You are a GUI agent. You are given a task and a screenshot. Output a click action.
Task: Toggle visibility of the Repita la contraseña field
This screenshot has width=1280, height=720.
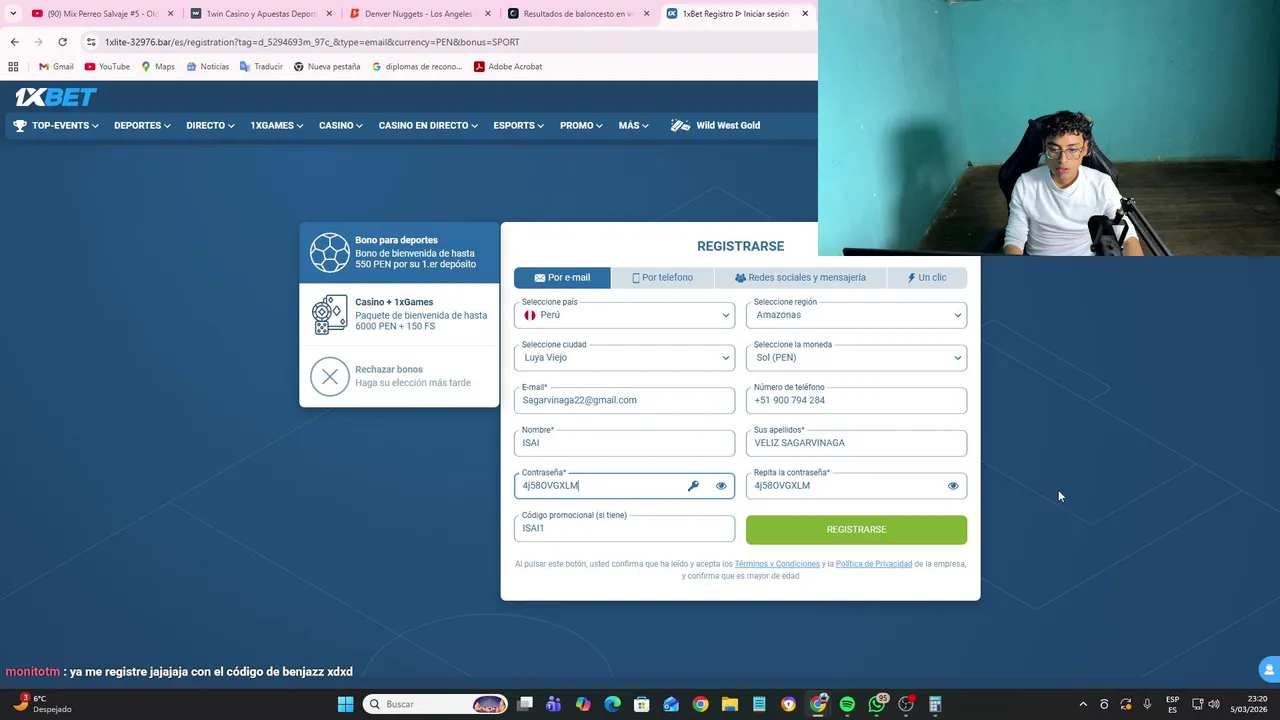pyautogui.click(x=953, y=486)
